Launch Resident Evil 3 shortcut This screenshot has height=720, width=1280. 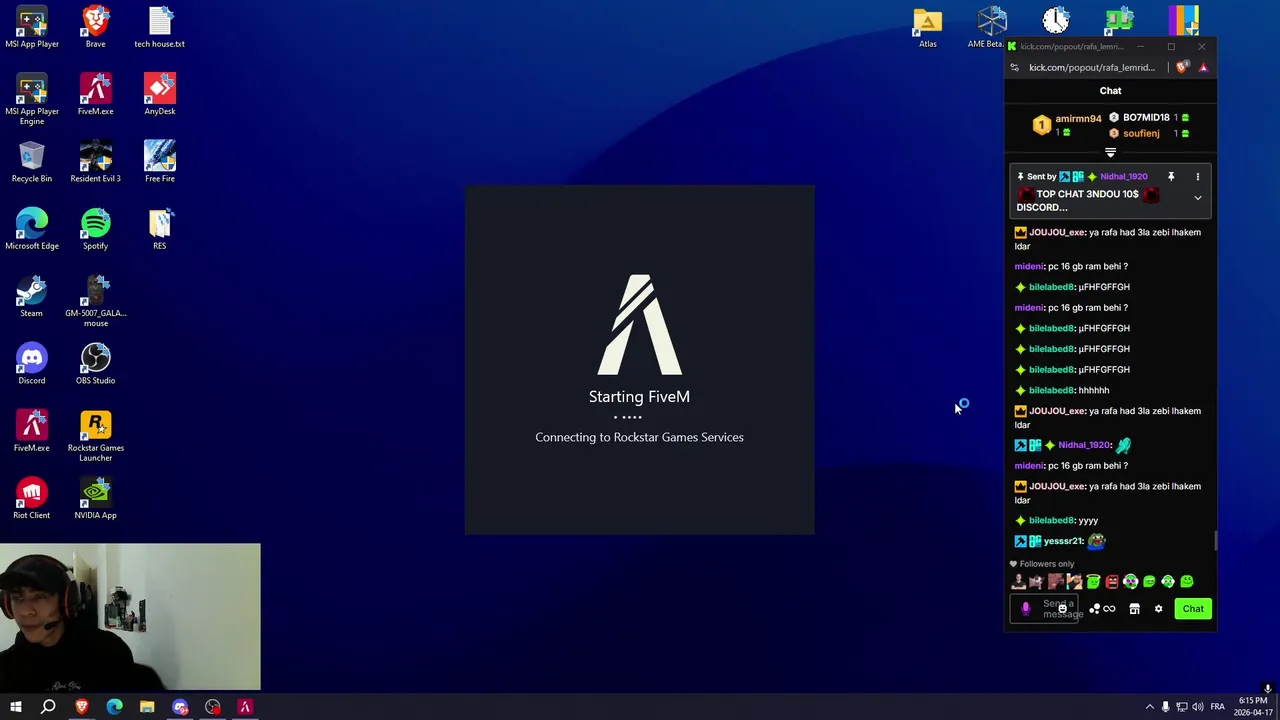click(95, 161)
